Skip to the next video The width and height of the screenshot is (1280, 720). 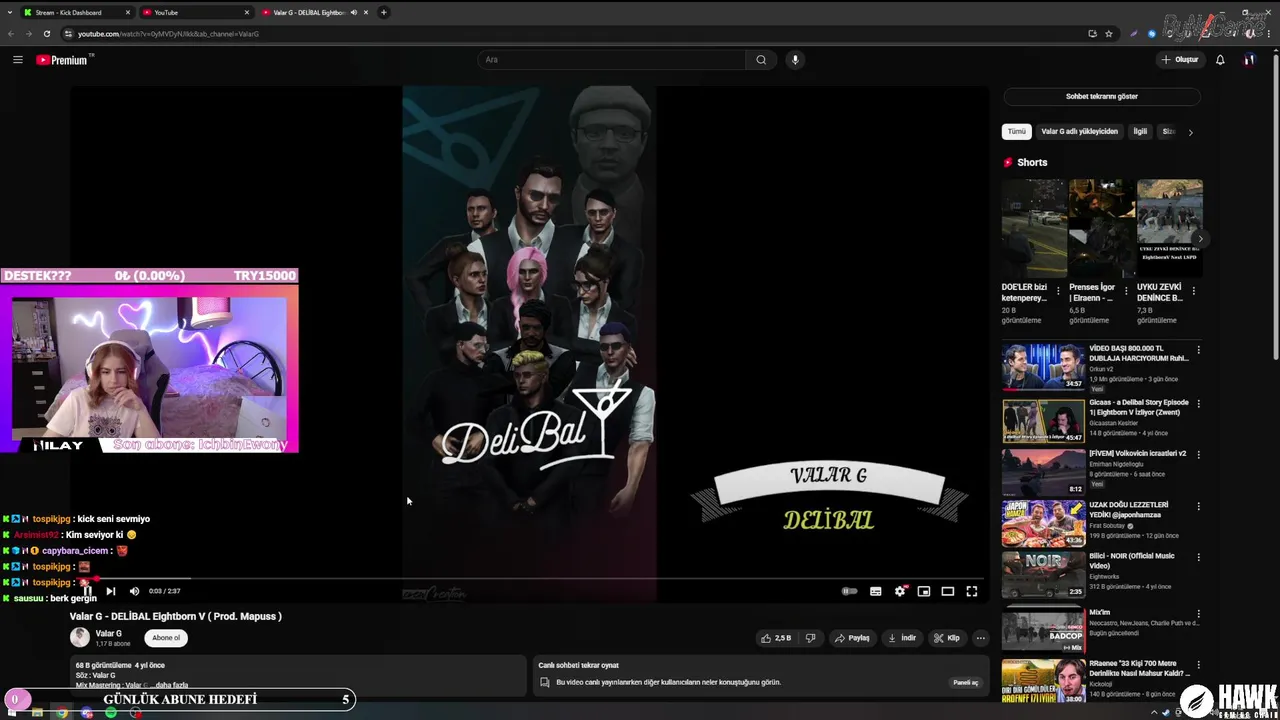click(x=111, y=591)
